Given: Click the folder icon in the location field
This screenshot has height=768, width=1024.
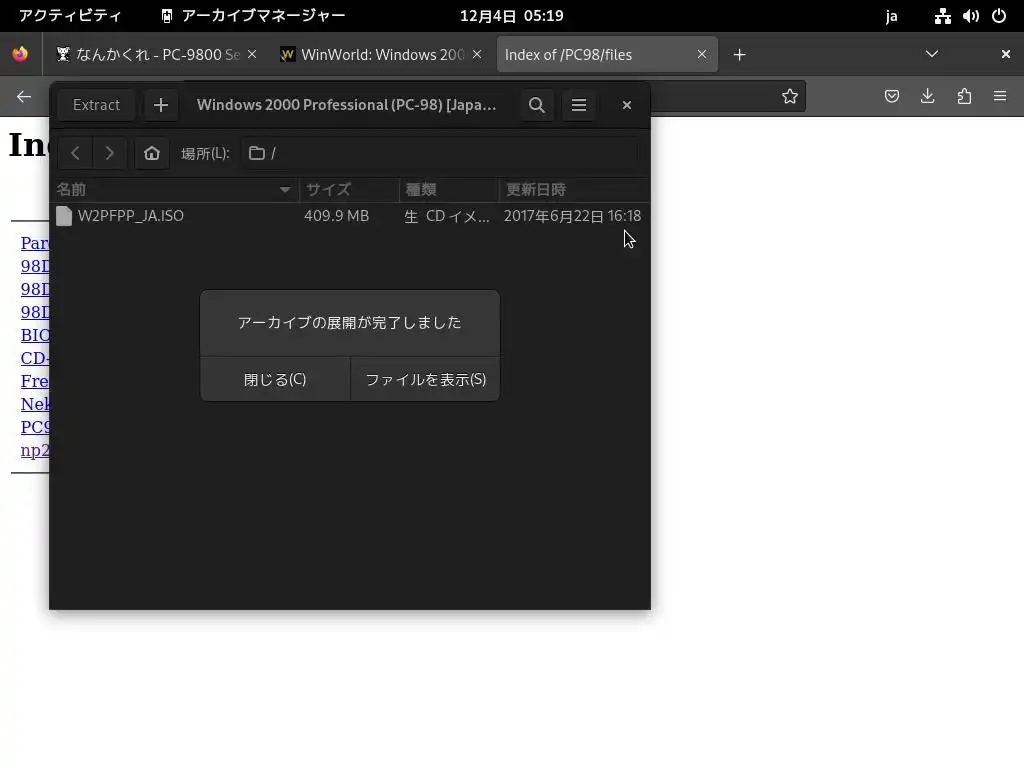Looking at the screenshot, I should point(257,153).
